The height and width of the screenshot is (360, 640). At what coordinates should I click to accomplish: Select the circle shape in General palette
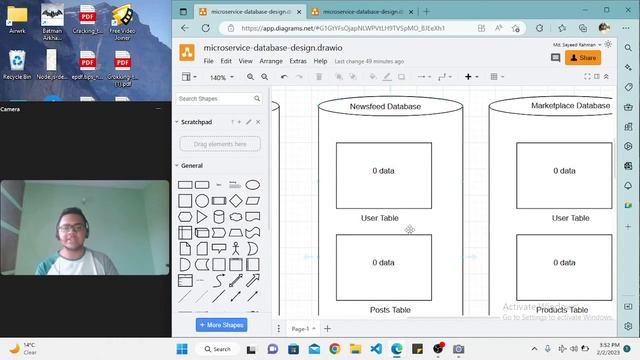(202, 201)
